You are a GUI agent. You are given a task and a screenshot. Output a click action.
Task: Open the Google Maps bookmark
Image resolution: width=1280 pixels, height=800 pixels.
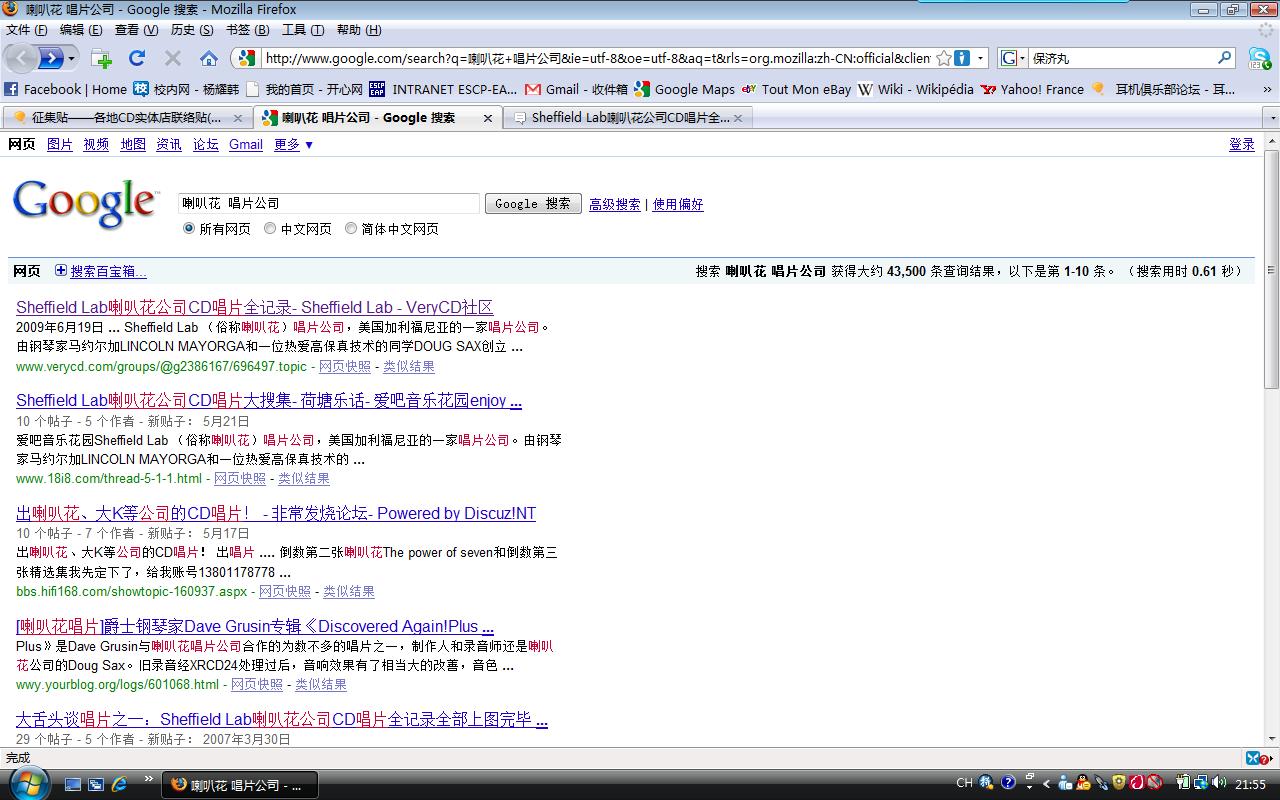click(684, 89)
